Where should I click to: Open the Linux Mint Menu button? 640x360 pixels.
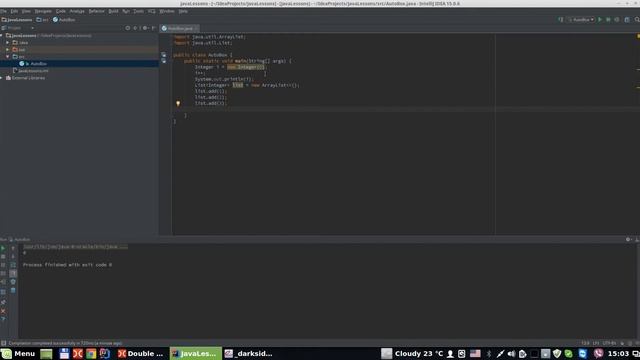pos(18,353)
